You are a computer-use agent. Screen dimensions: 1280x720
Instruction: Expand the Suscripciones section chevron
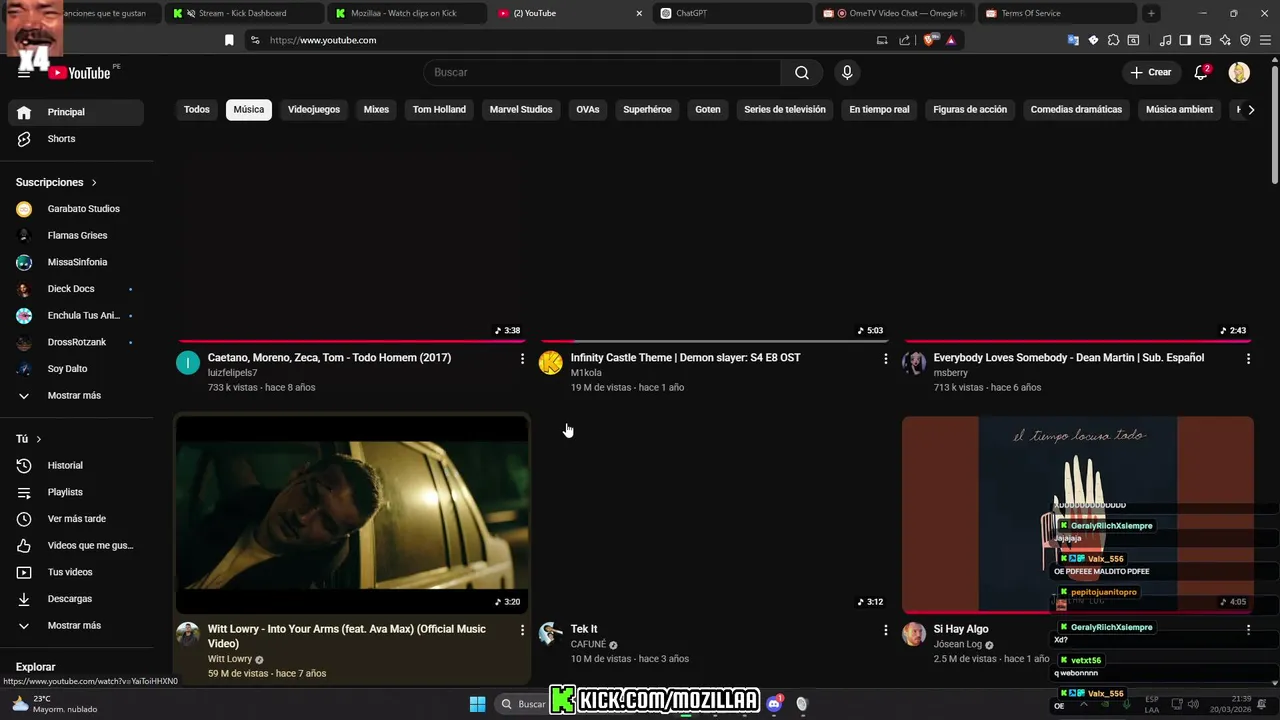[94, 183]
